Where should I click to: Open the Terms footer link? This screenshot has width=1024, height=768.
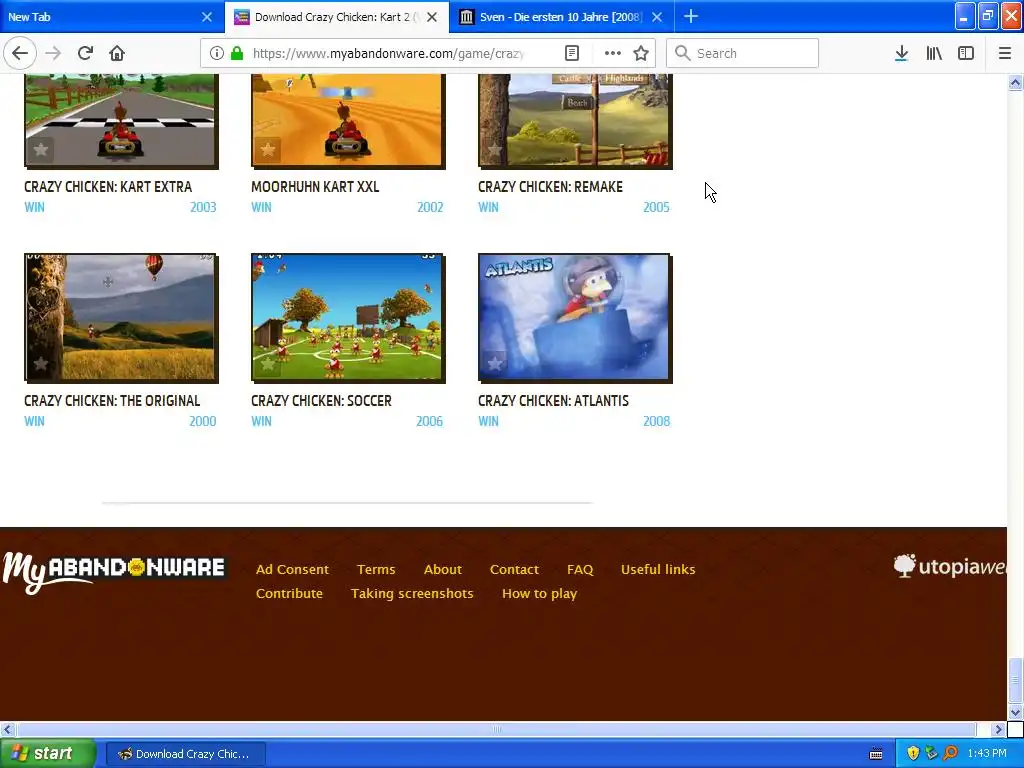pos(376,569)
